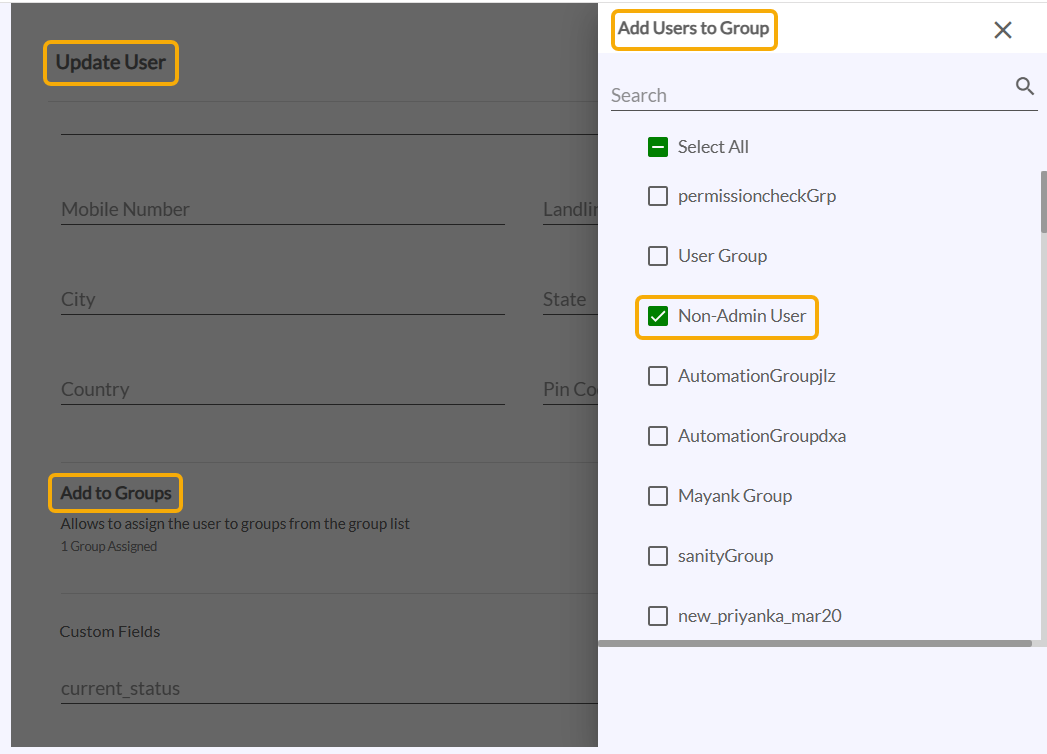This screenshot has width=1047, height=754.
Task: Click the City input field
Action: pos(282,299)
